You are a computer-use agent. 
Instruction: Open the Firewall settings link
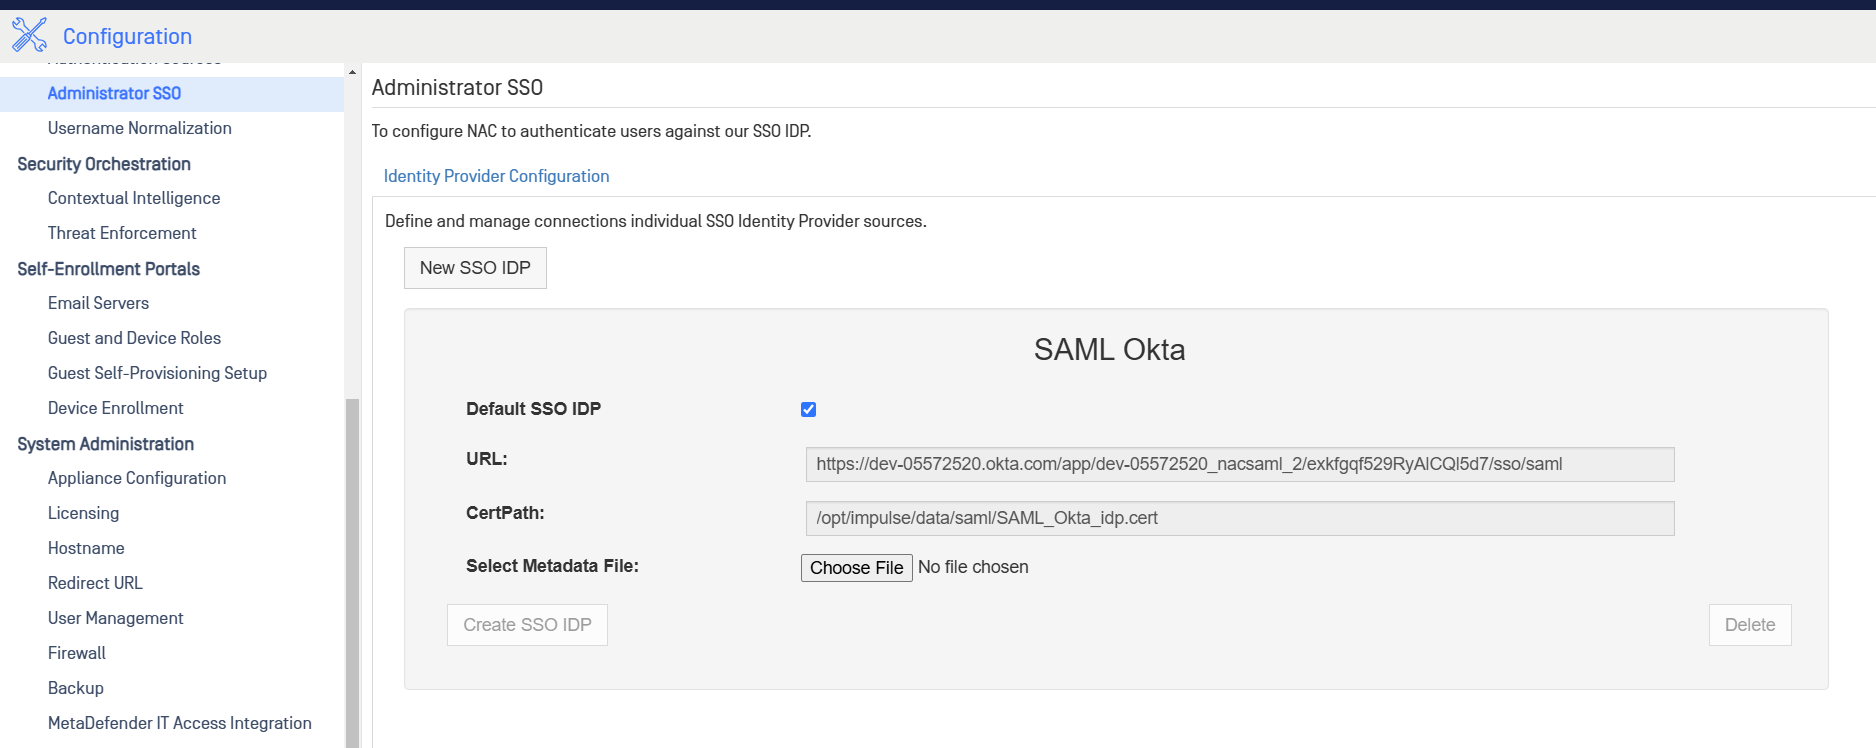tap(77, 653)
